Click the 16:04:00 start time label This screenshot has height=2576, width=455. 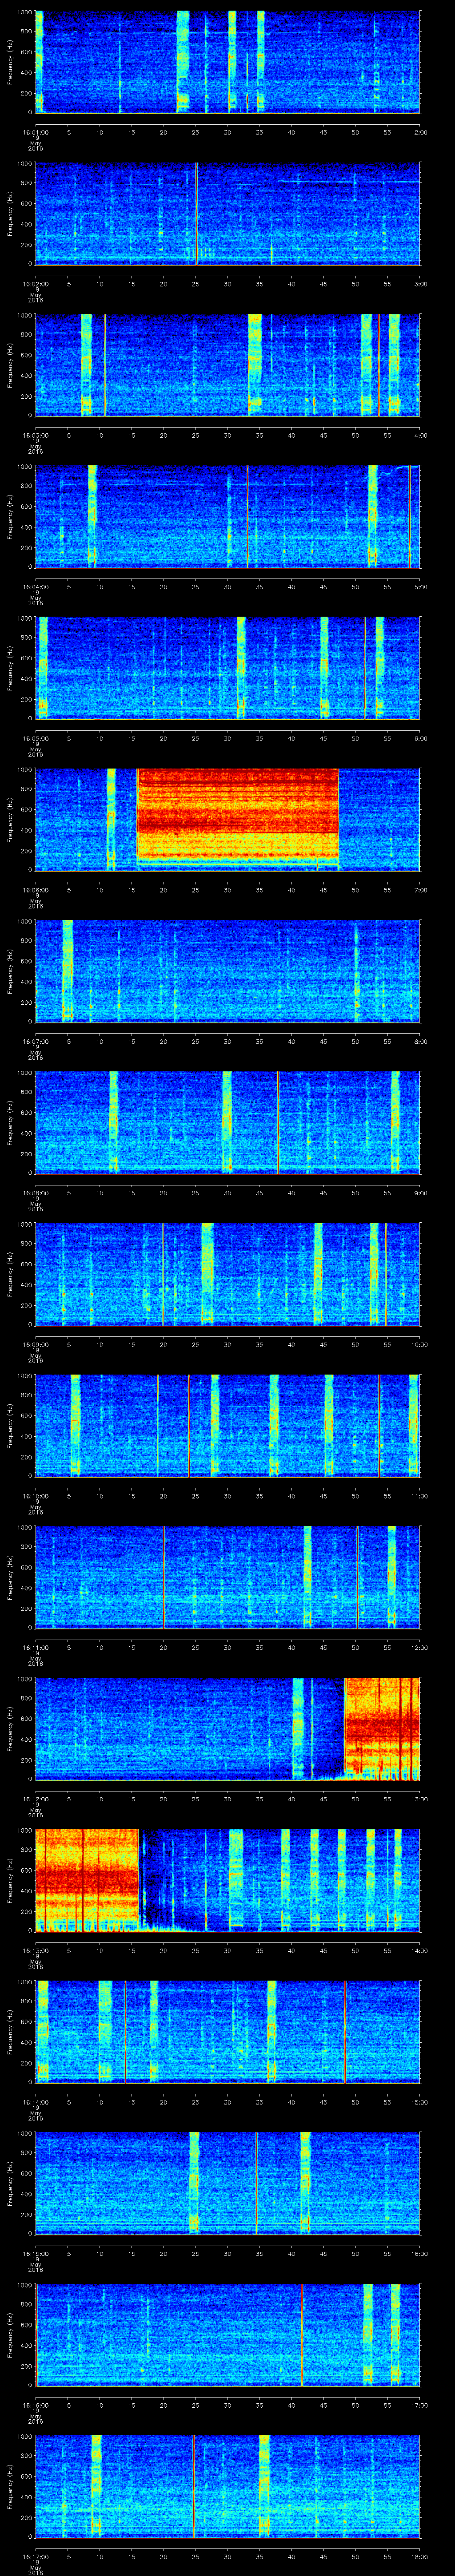[35, 586]
